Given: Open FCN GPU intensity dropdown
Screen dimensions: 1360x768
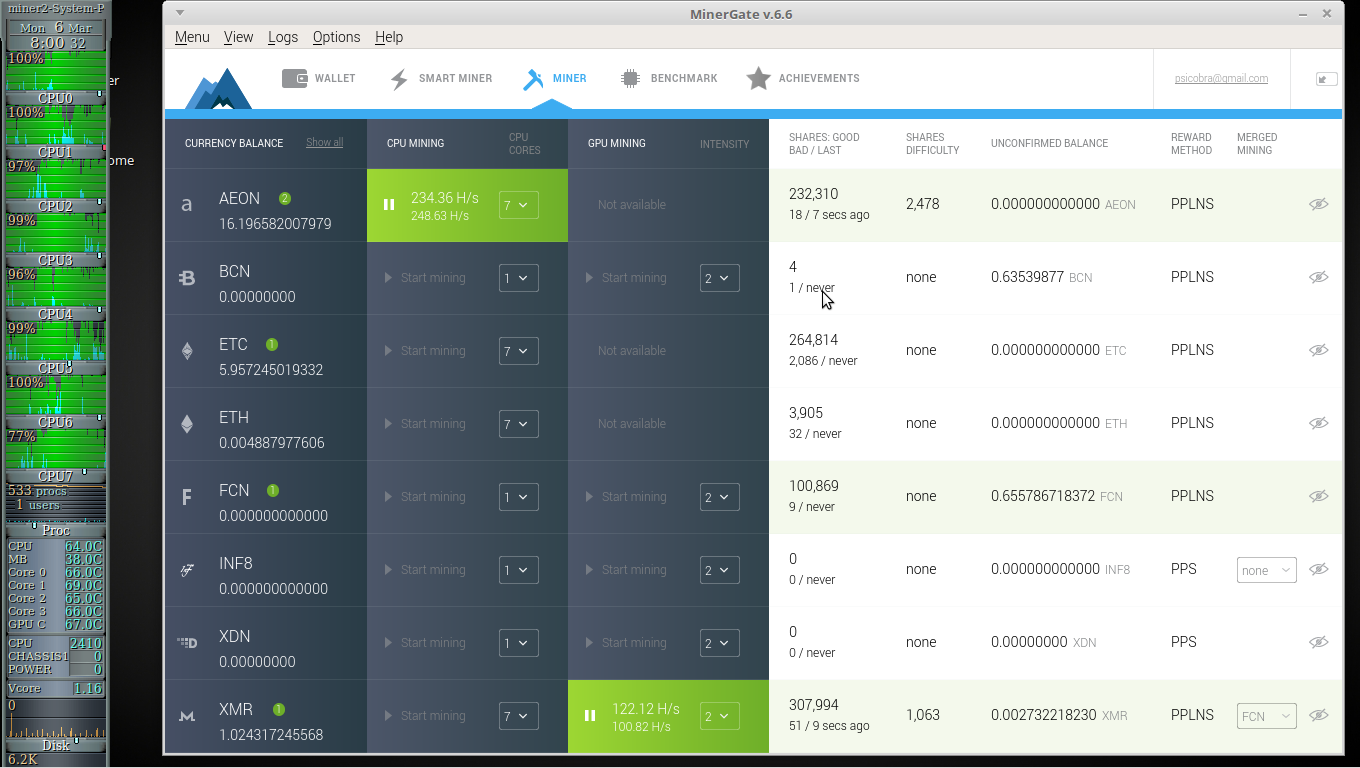Looking at the screenshot, I should point(720,497).
